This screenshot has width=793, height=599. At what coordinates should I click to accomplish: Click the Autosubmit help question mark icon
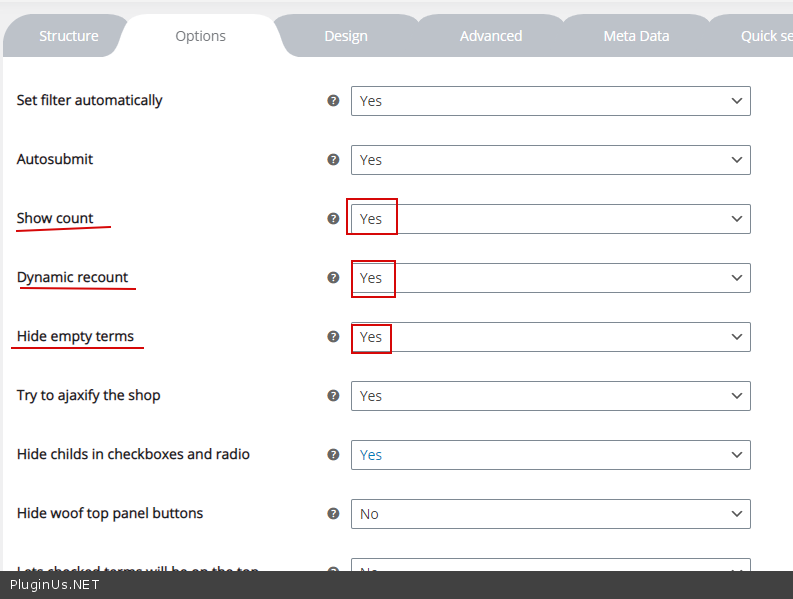pos(334,160)
